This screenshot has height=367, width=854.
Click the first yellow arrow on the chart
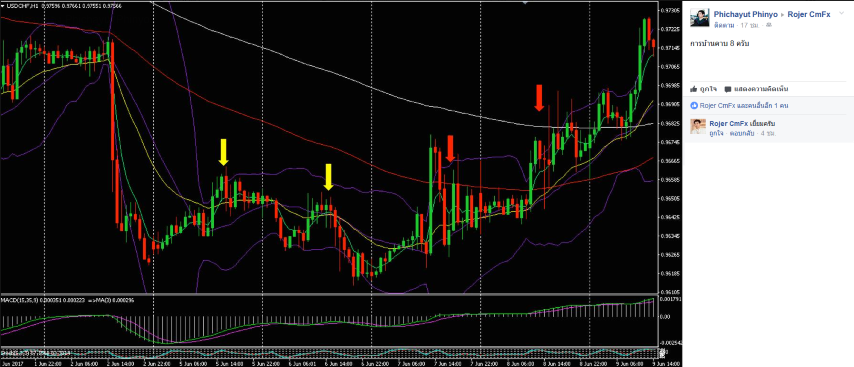pyautogui.click(x=223, y=152)
